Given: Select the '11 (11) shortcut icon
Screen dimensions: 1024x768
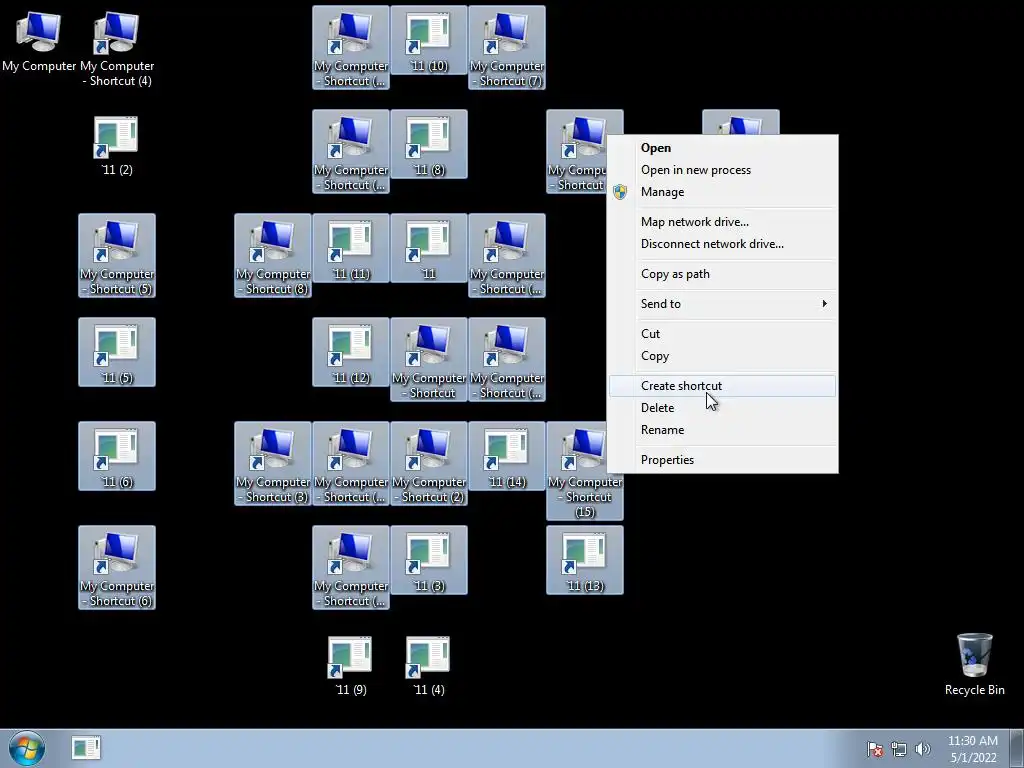Looking at the screenshot, I should [x=351, y=248].
